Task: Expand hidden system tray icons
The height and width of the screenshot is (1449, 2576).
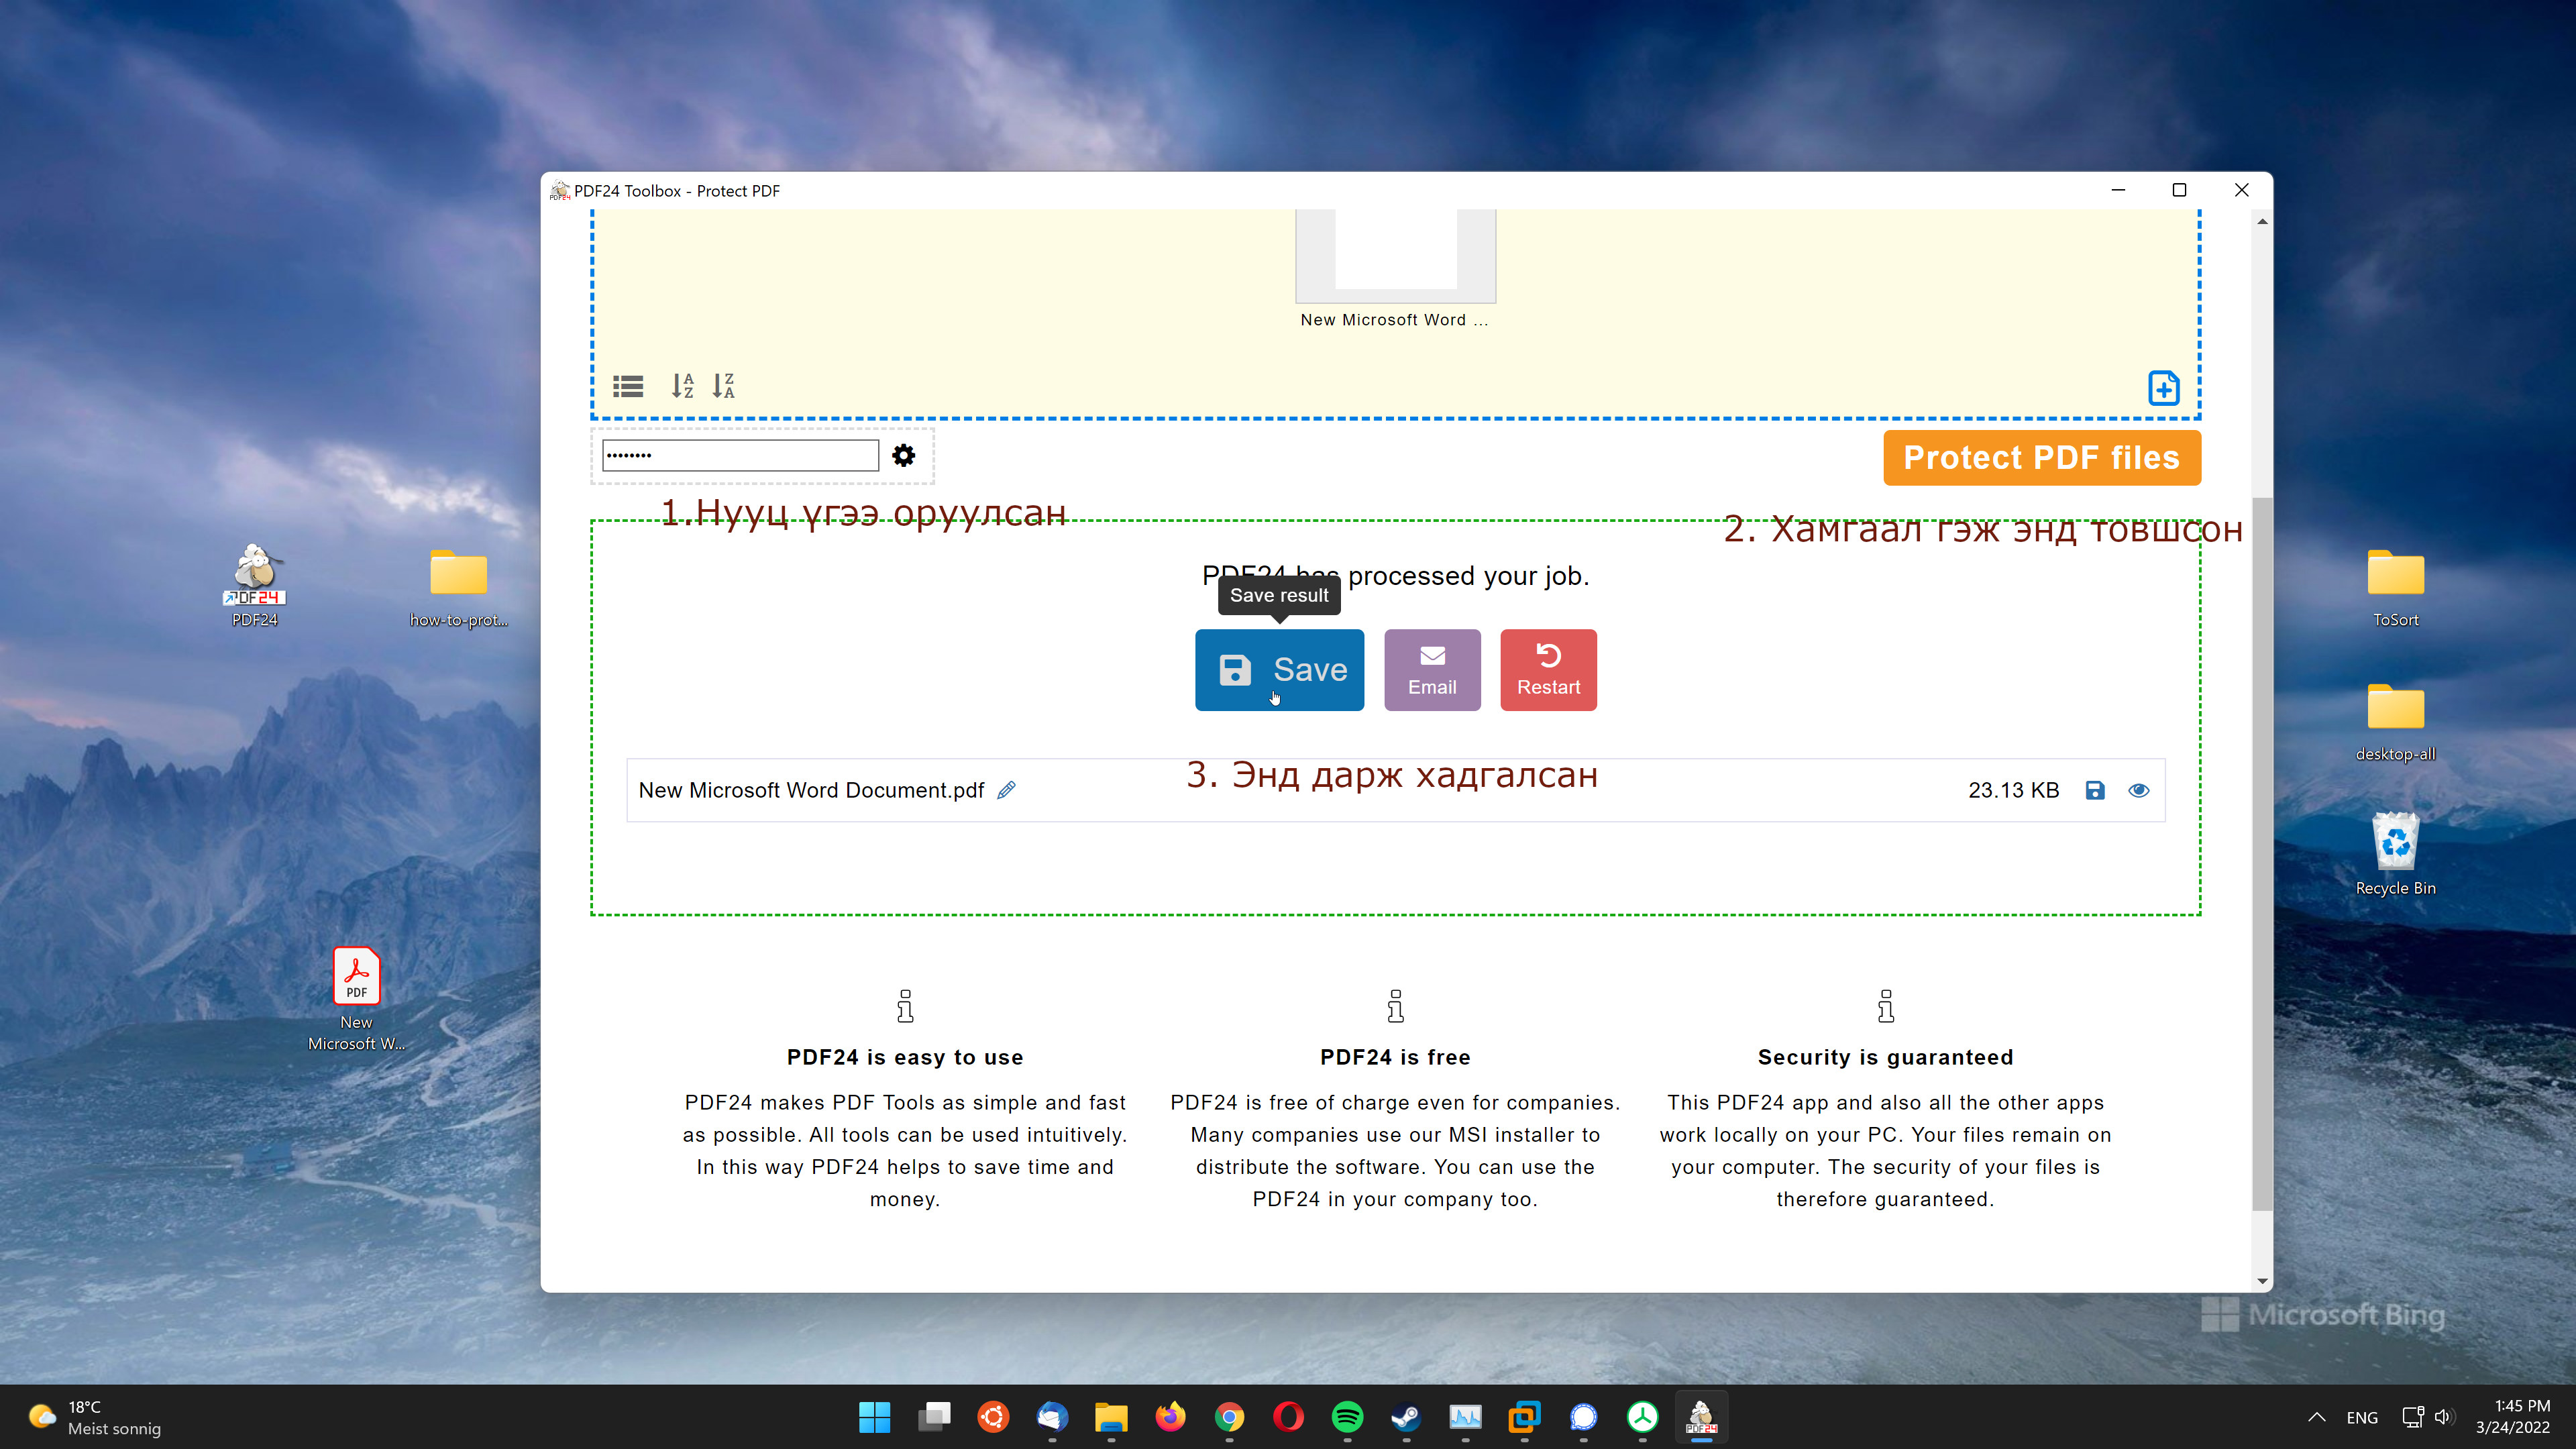Action: click(2316, 1417)
